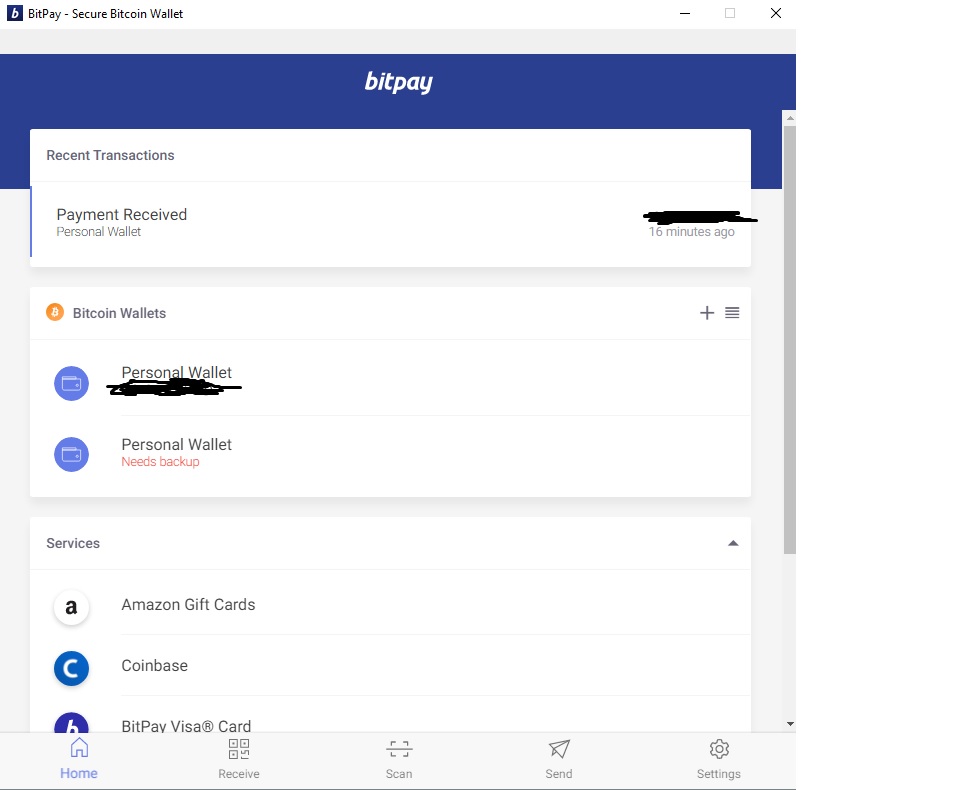Screen dimensions: 960x790
Task: Click the Amazon Gift Cards icon
Action: (72, 607)
